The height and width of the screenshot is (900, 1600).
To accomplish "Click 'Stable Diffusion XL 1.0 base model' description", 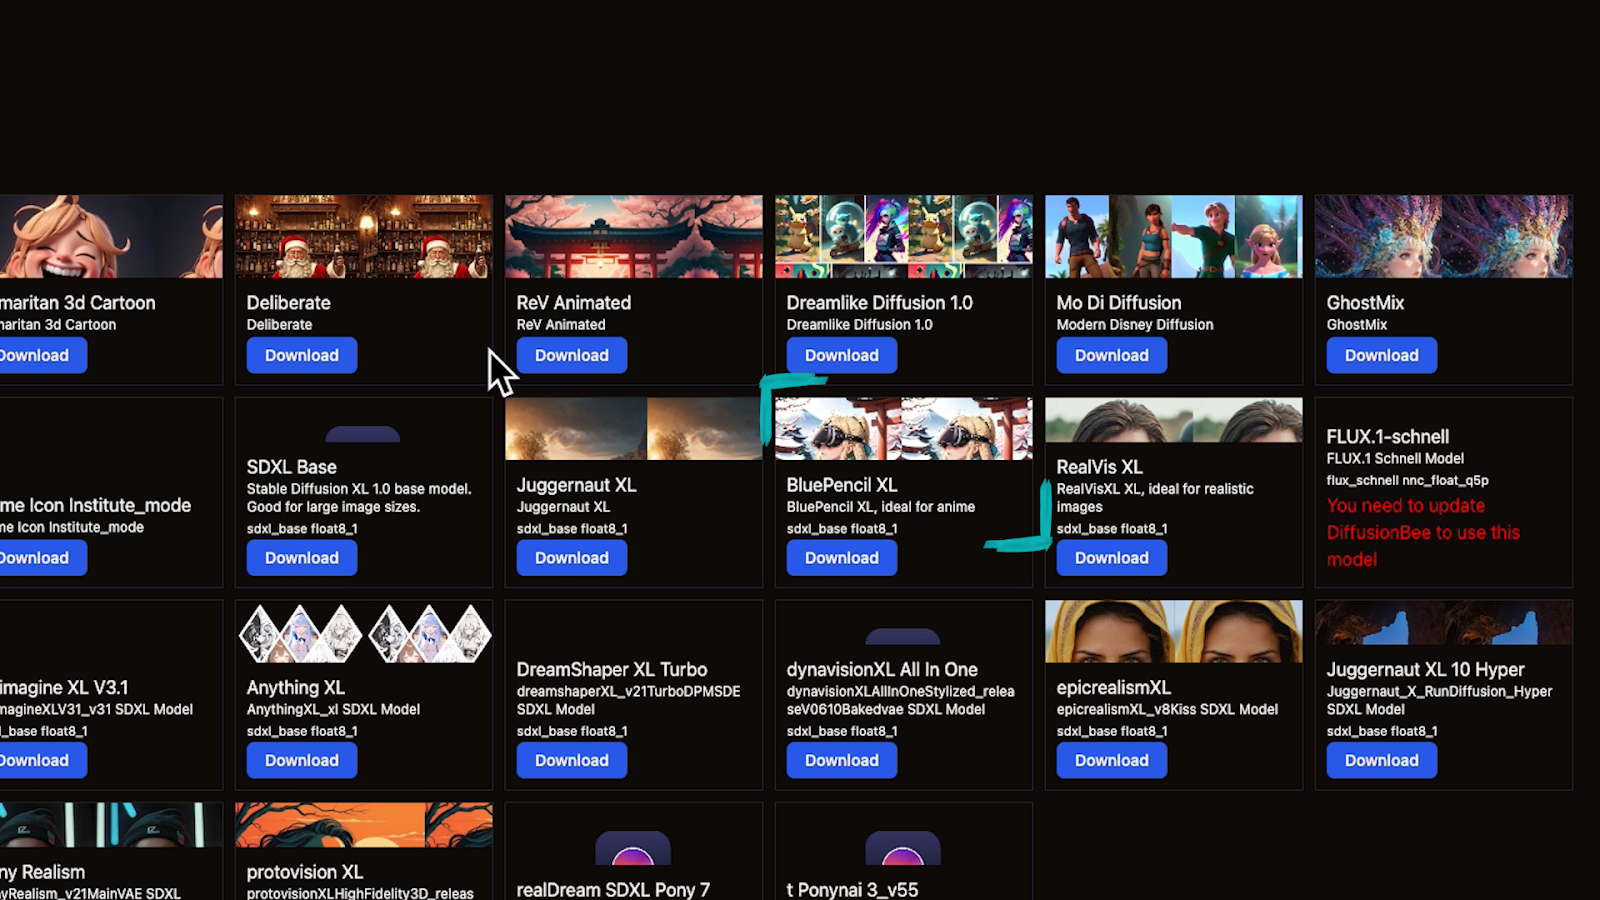I will (x=359, y=498).
